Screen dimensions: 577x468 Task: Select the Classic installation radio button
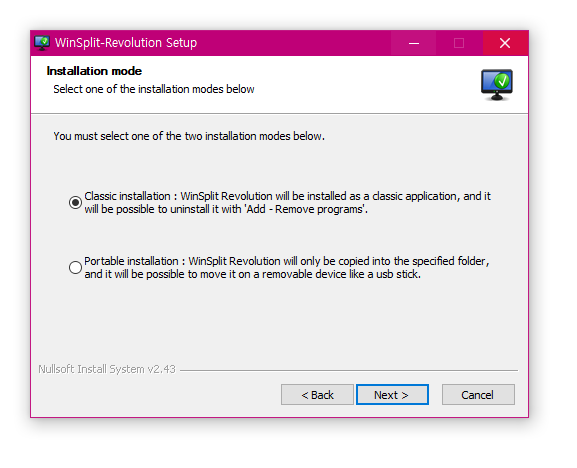click(75, 202)
